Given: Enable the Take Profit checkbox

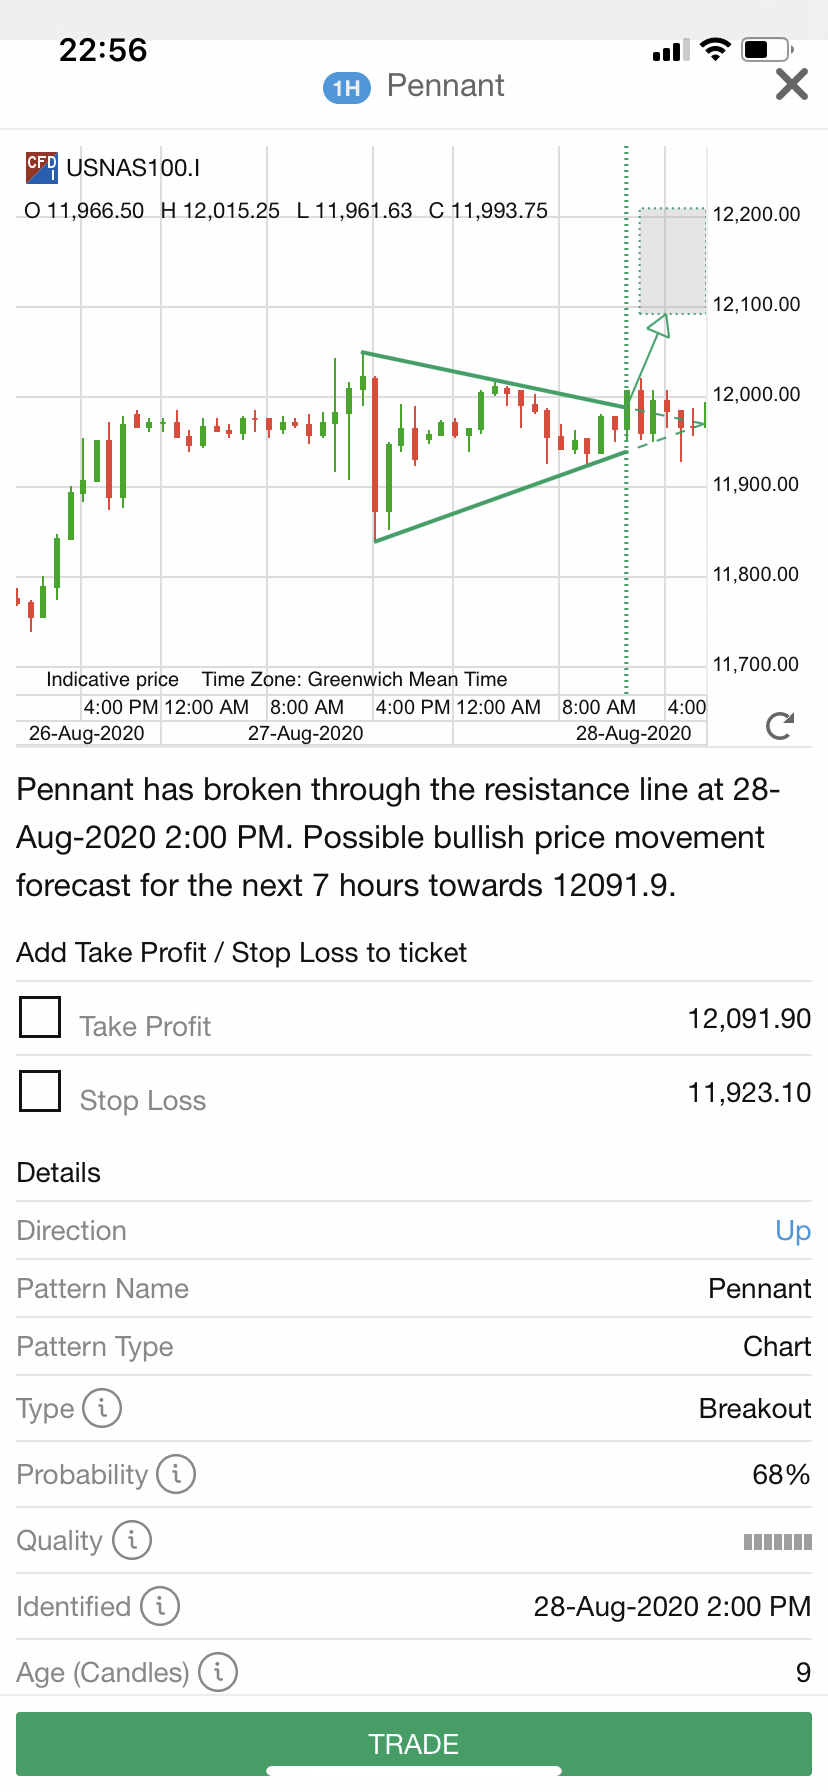Looking at the screenshot, I should (x=41, y=1018).
